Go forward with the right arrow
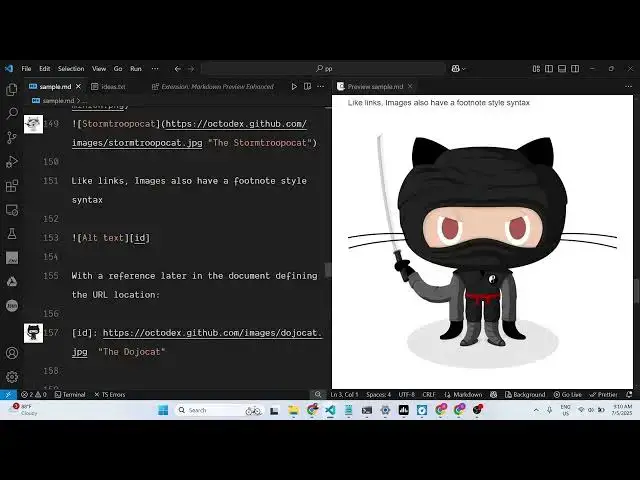This screenshot has width=640, height=480. pos(191,69)
